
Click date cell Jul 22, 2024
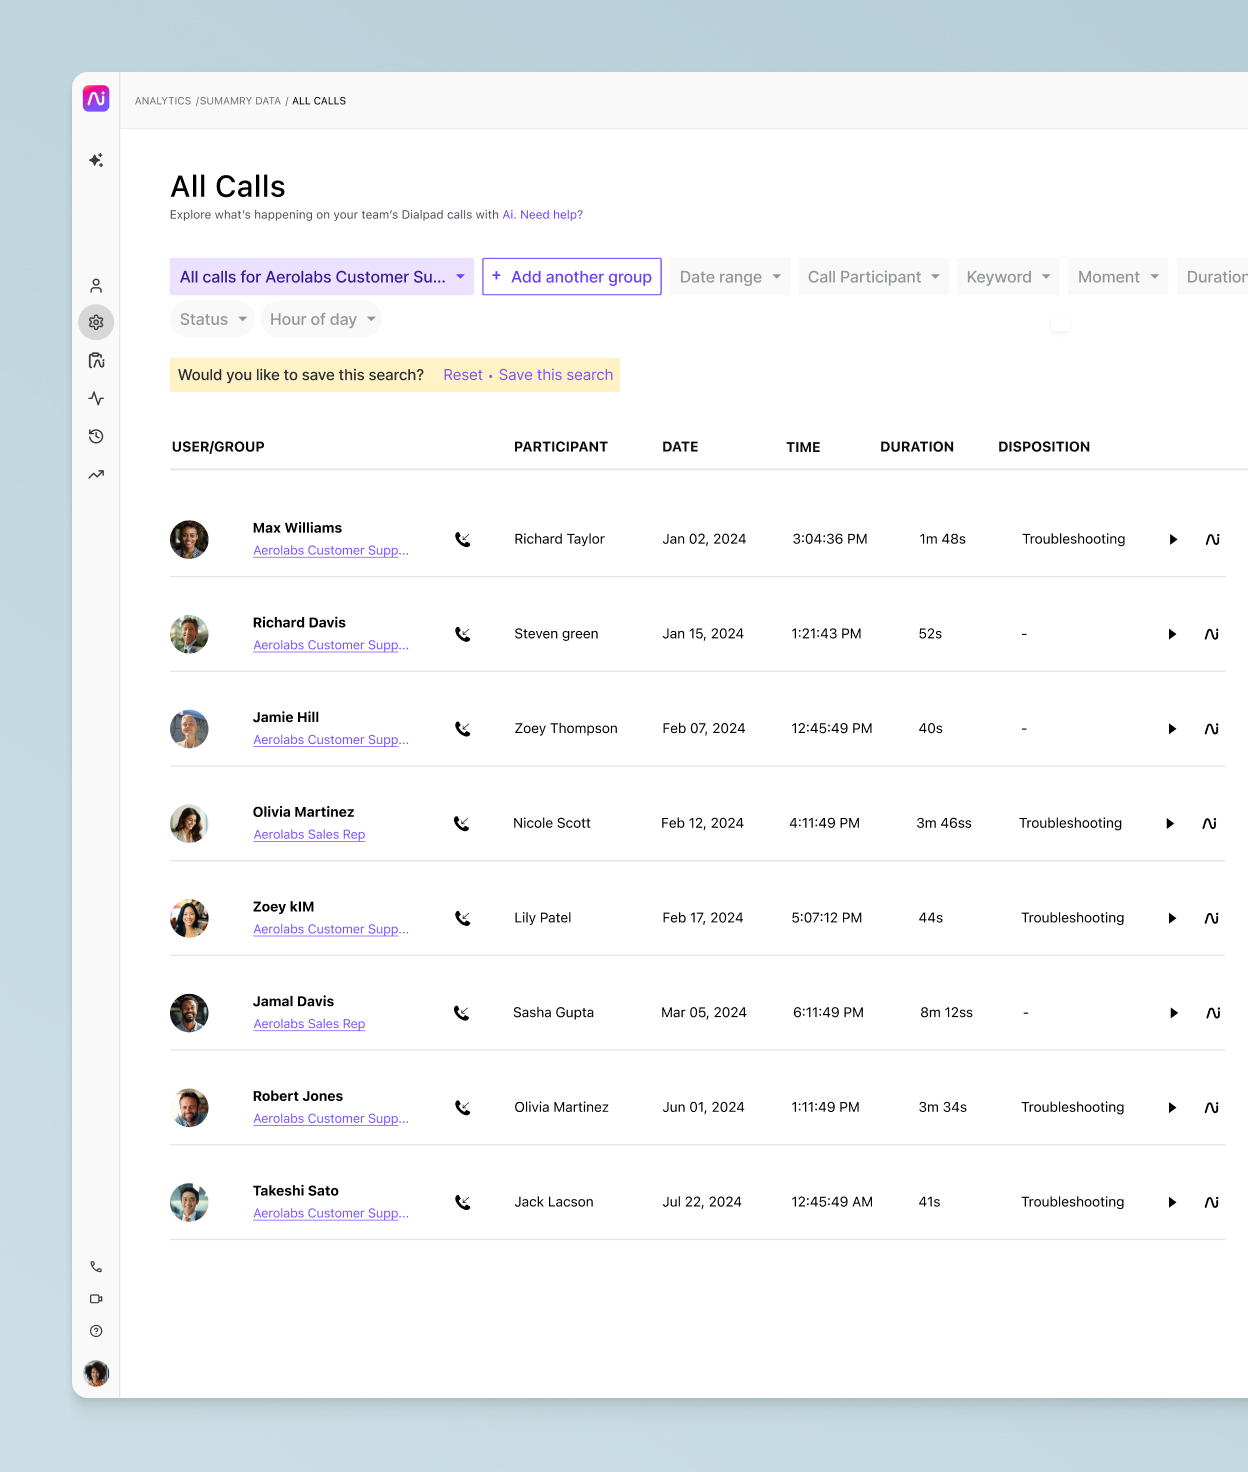tap(702, 1202)
